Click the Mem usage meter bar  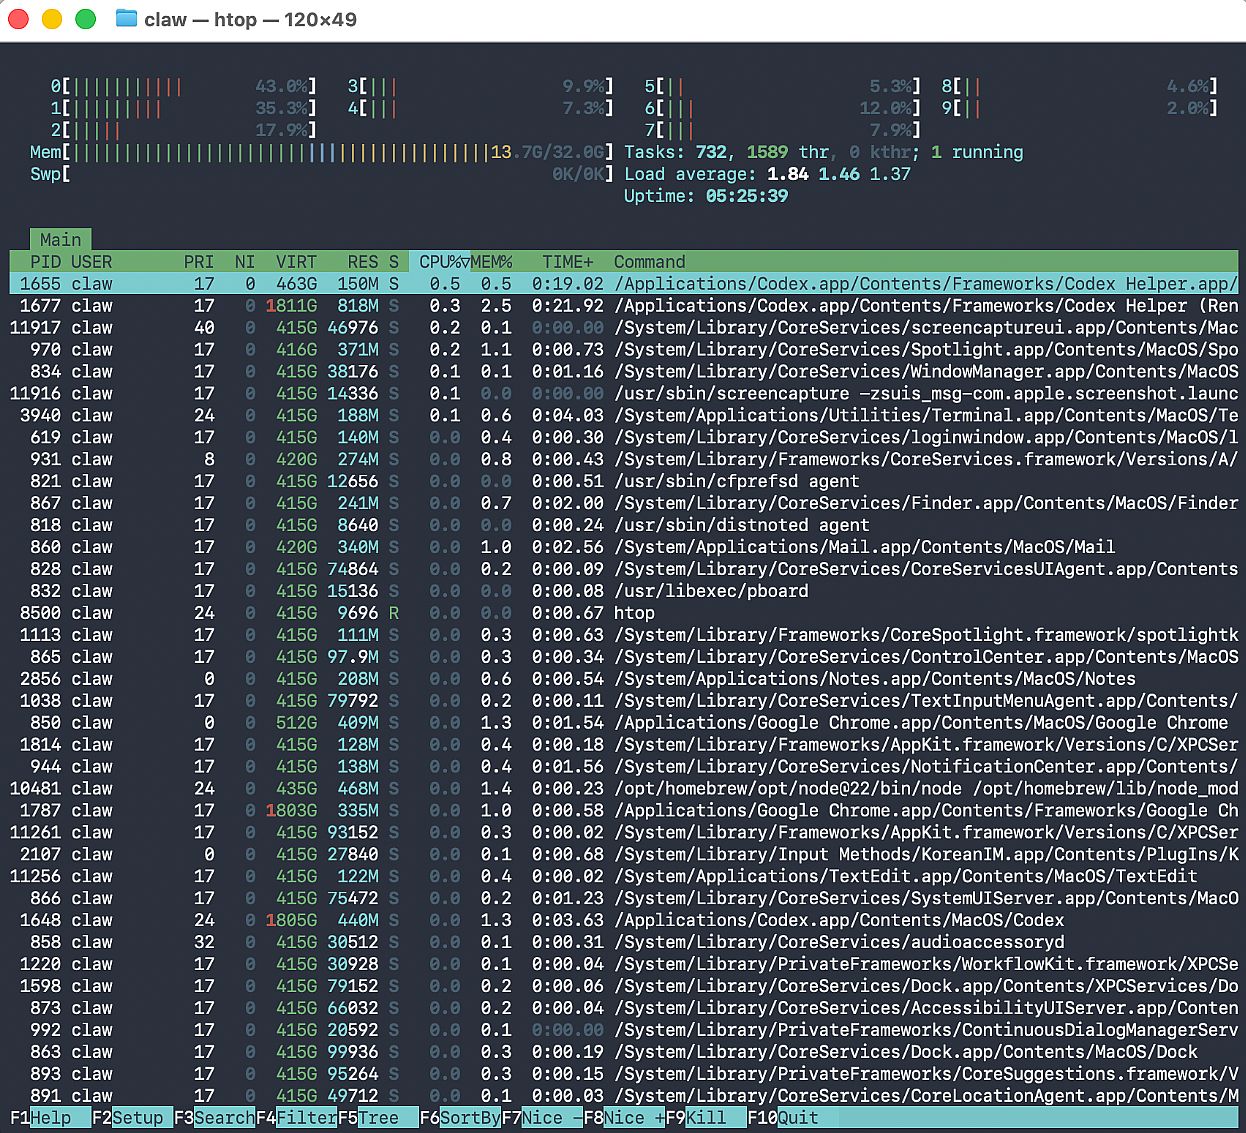pyautogui.click(x=322, y=152)
